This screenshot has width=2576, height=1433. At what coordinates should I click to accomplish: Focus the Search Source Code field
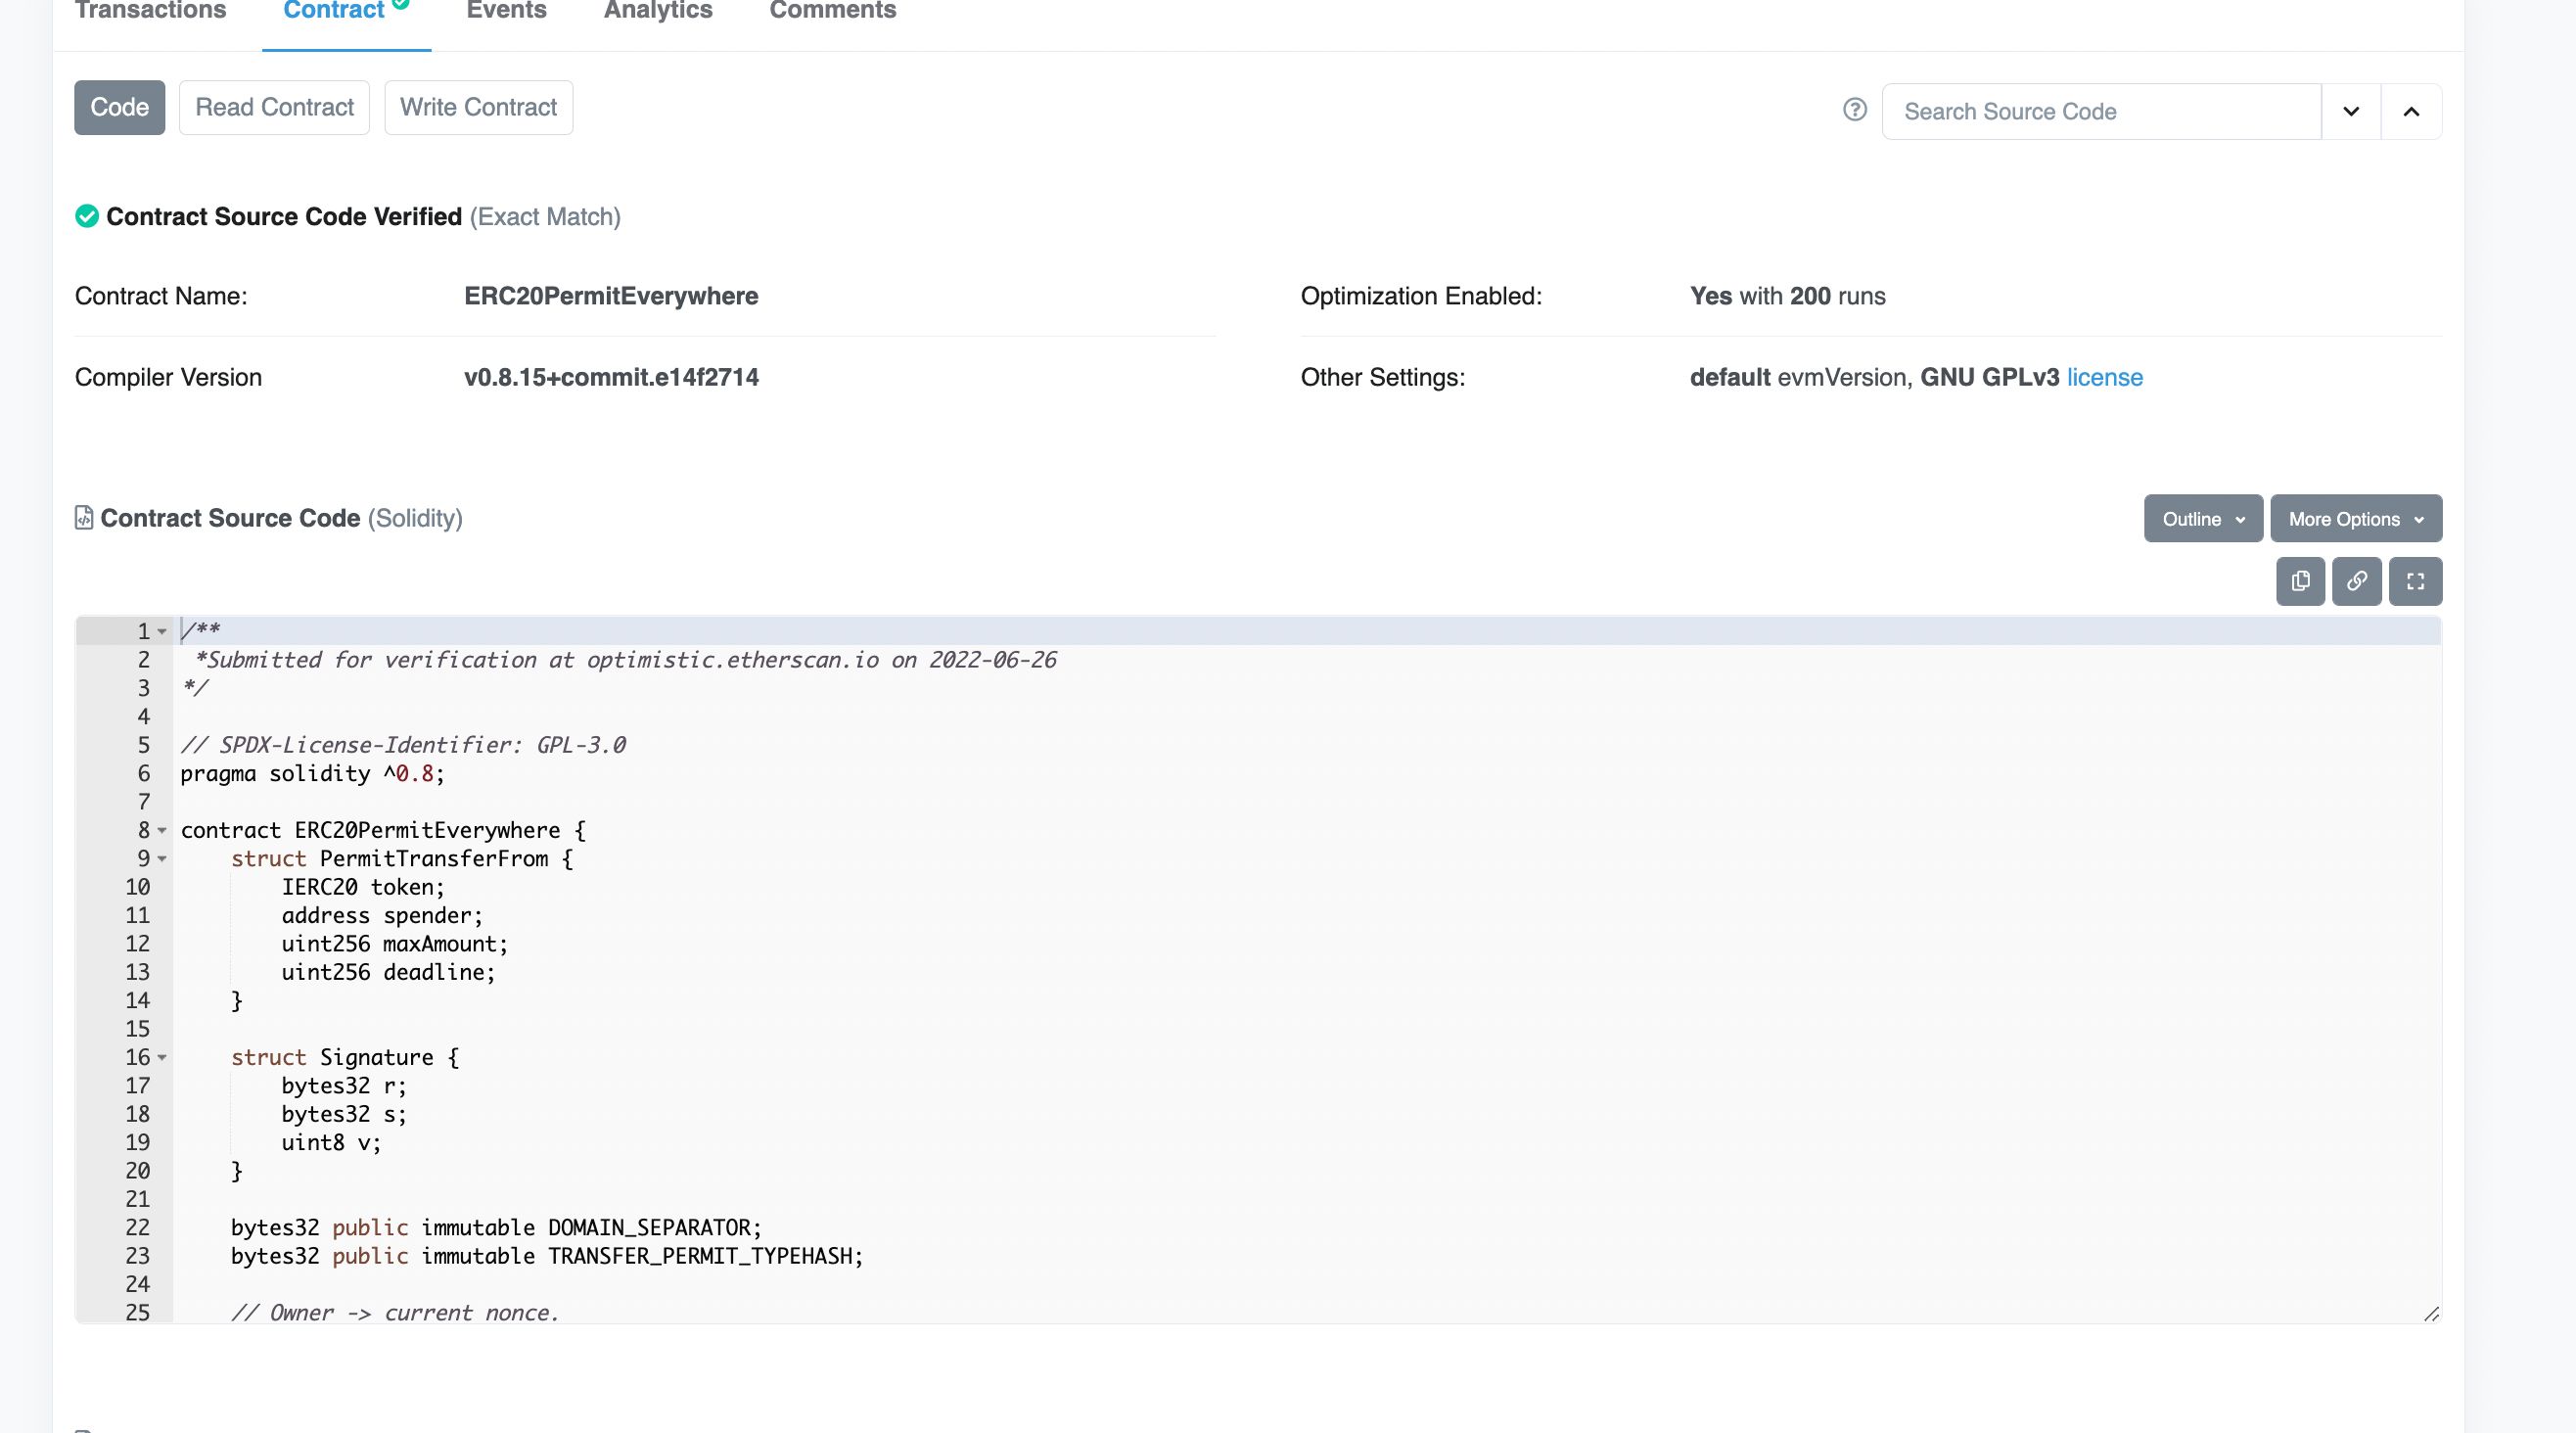click(x=2101, y=111)
